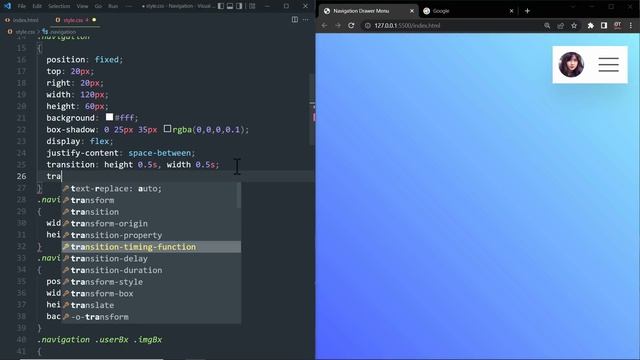Select the transition suggestion
The height and width of the screenshot is (360, 640).
click(151, 212)
